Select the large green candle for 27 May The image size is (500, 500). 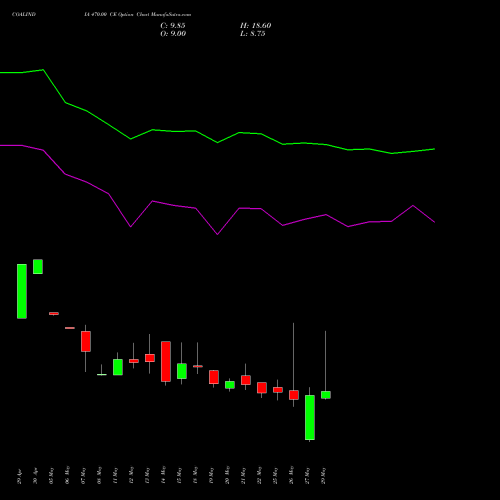point(310,417)
